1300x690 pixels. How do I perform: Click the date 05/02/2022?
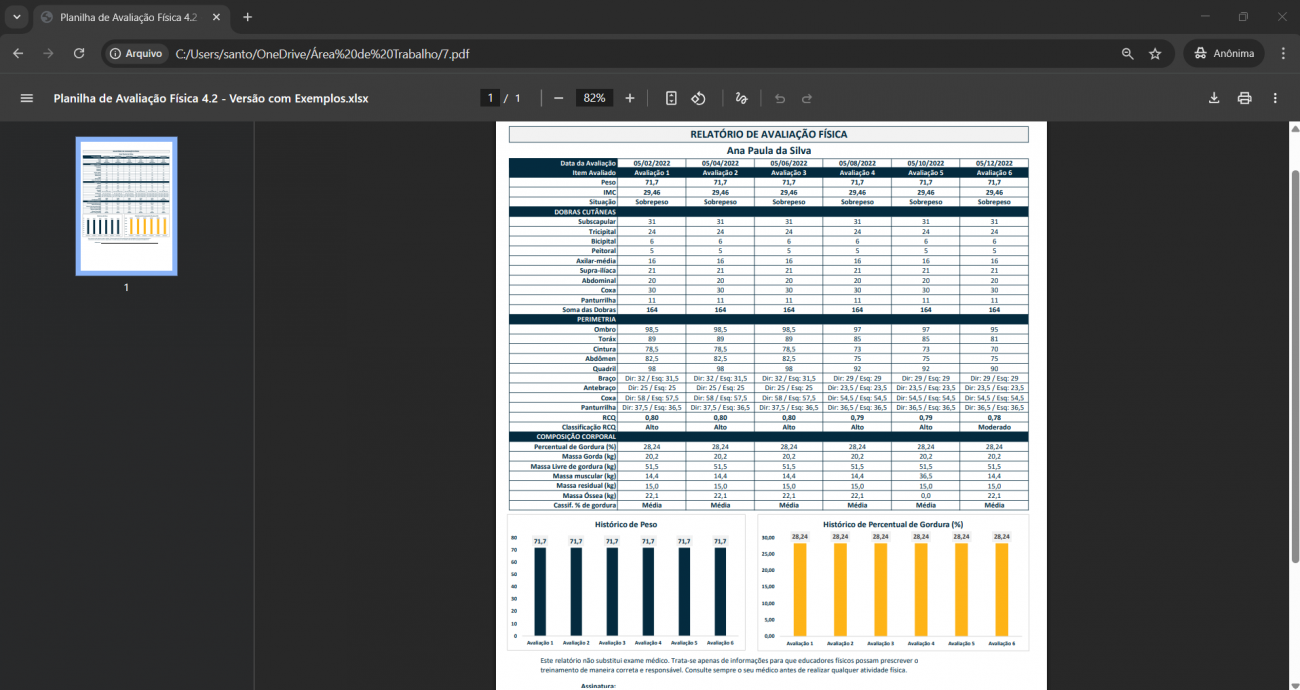tap(651, 163)
